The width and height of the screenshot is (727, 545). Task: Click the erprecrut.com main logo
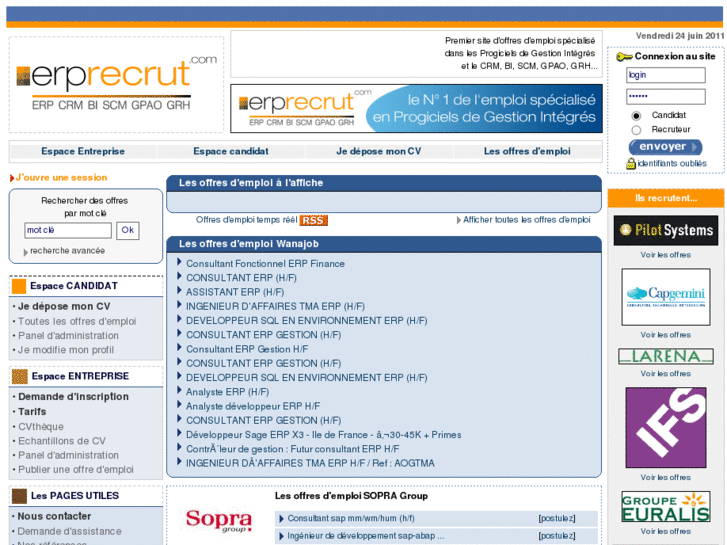click(116, 83)
